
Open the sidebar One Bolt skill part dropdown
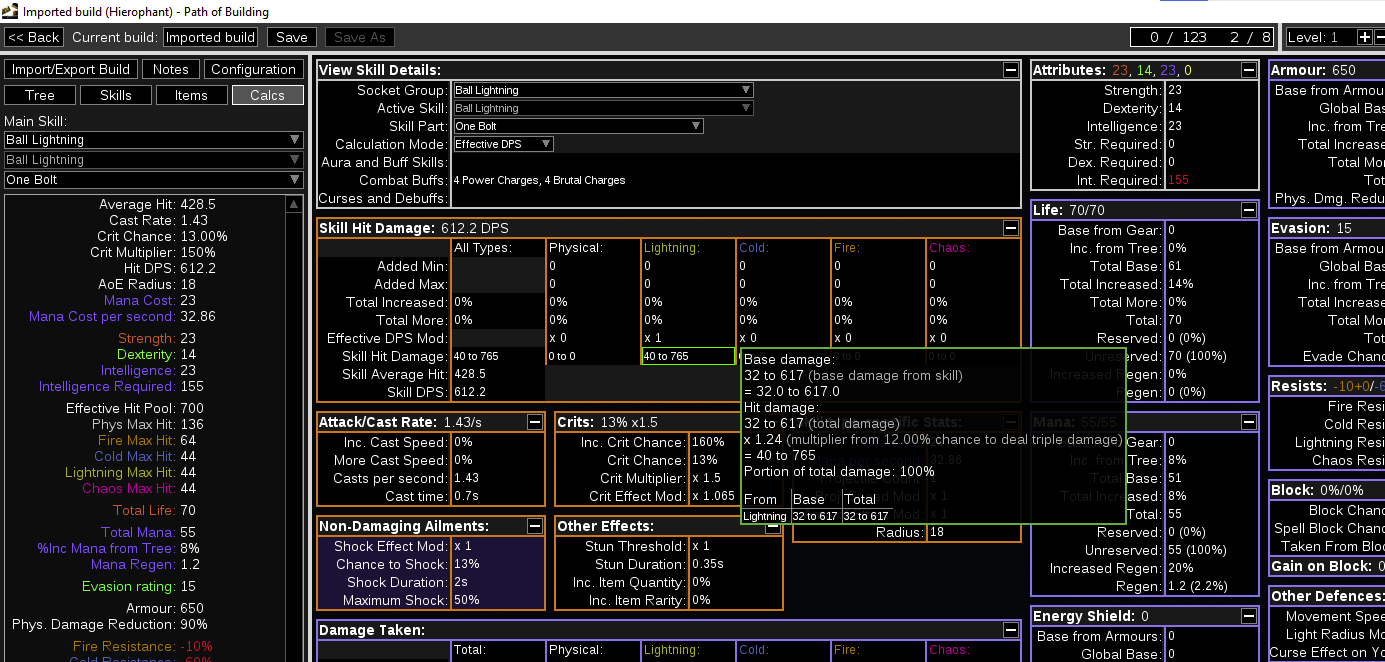click(x=153, y=180)
